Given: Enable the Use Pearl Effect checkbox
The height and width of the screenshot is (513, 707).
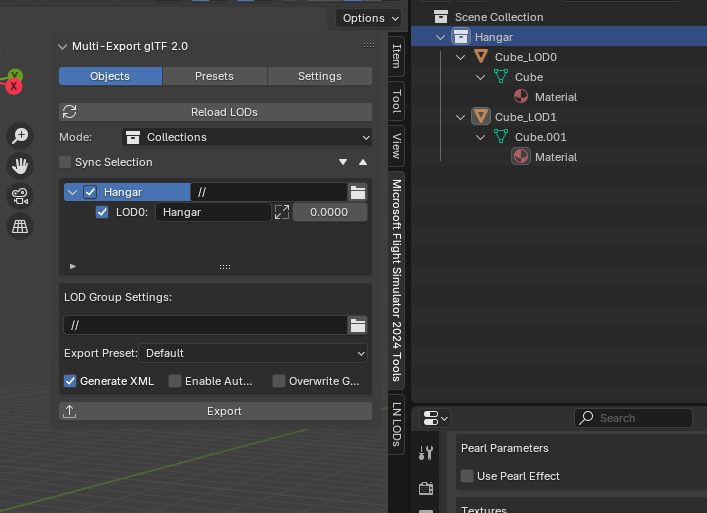Looking at the screenshot, I should [467, 476].
